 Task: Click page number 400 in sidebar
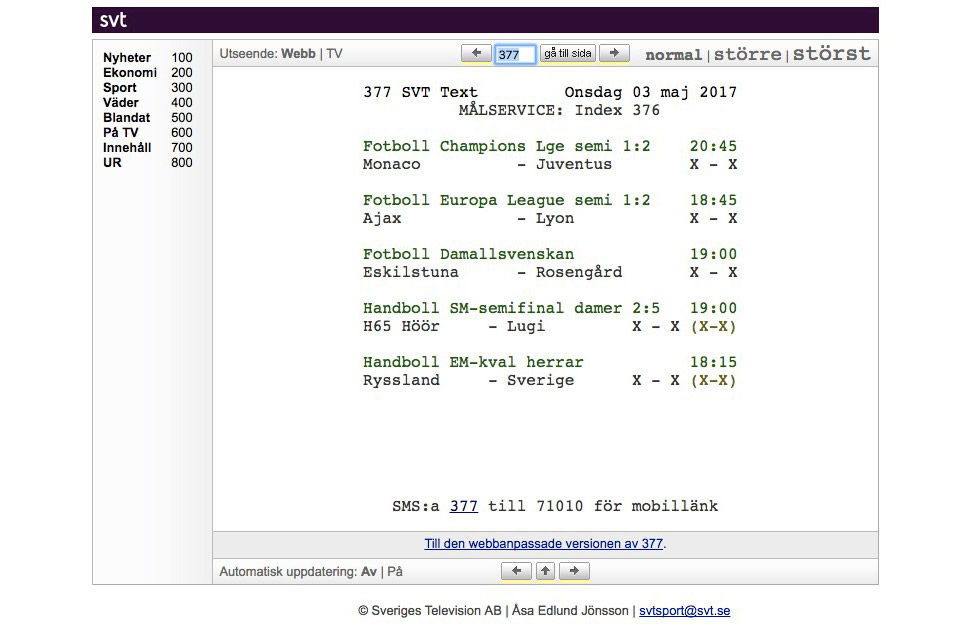[x=182, y=102]
